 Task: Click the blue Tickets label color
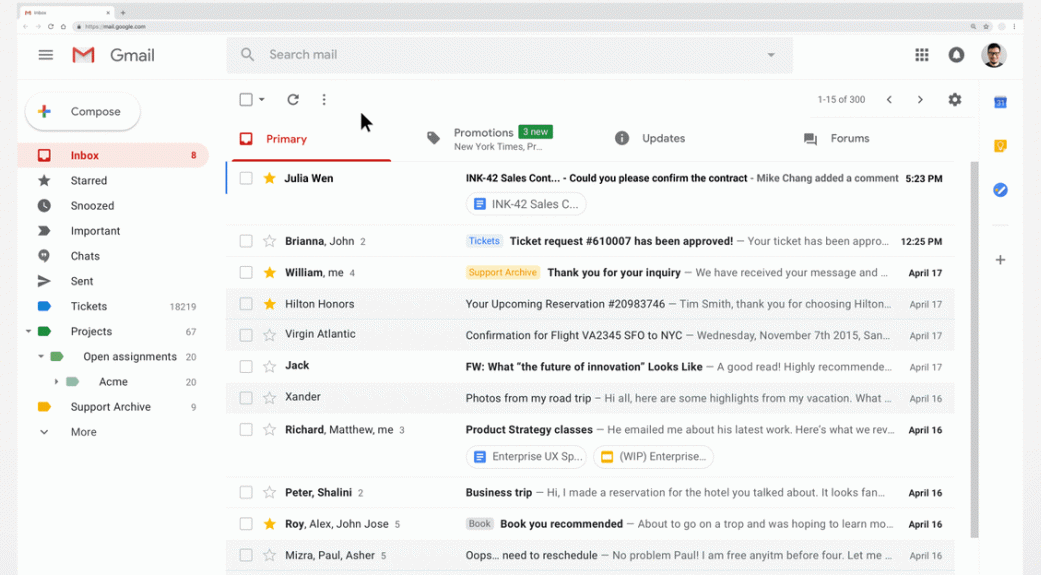pos(44,307)
